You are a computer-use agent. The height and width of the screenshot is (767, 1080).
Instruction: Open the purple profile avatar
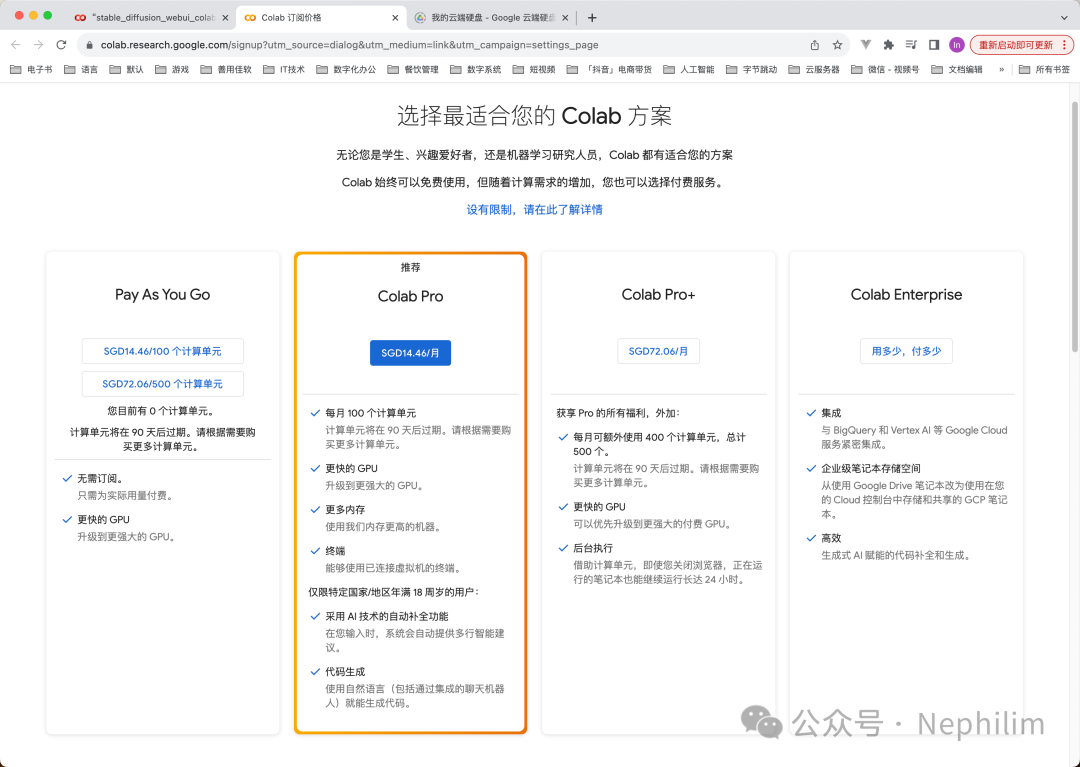point(957,45)
